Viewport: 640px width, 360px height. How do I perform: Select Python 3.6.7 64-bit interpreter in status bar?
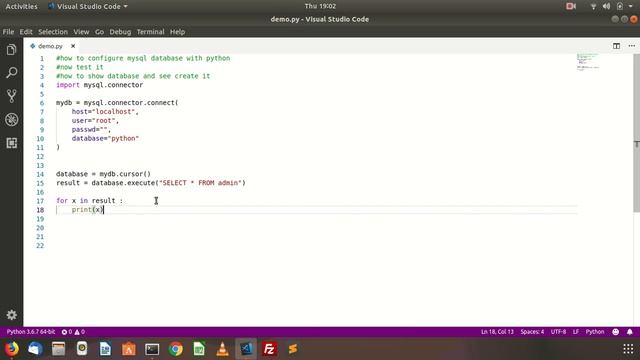(31, 332)
